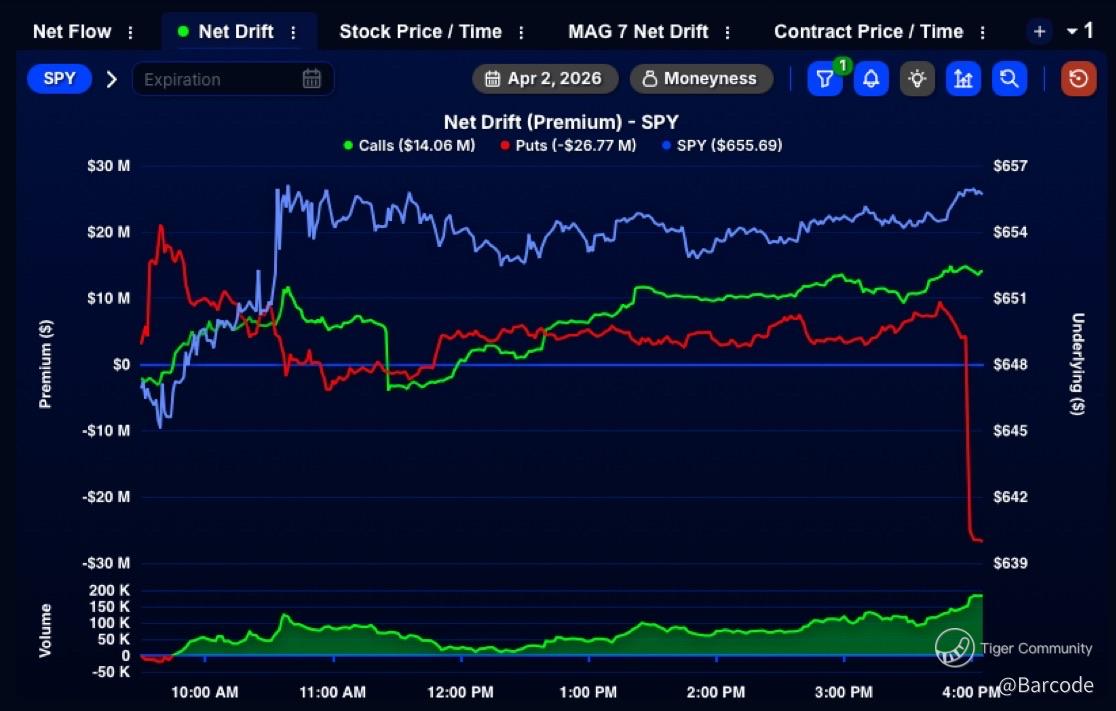Image resolution: width=1116 pixels, height=711 pixels.
Task: Open the MAG 7 Net Drift tab
Action: pos(638,32)
